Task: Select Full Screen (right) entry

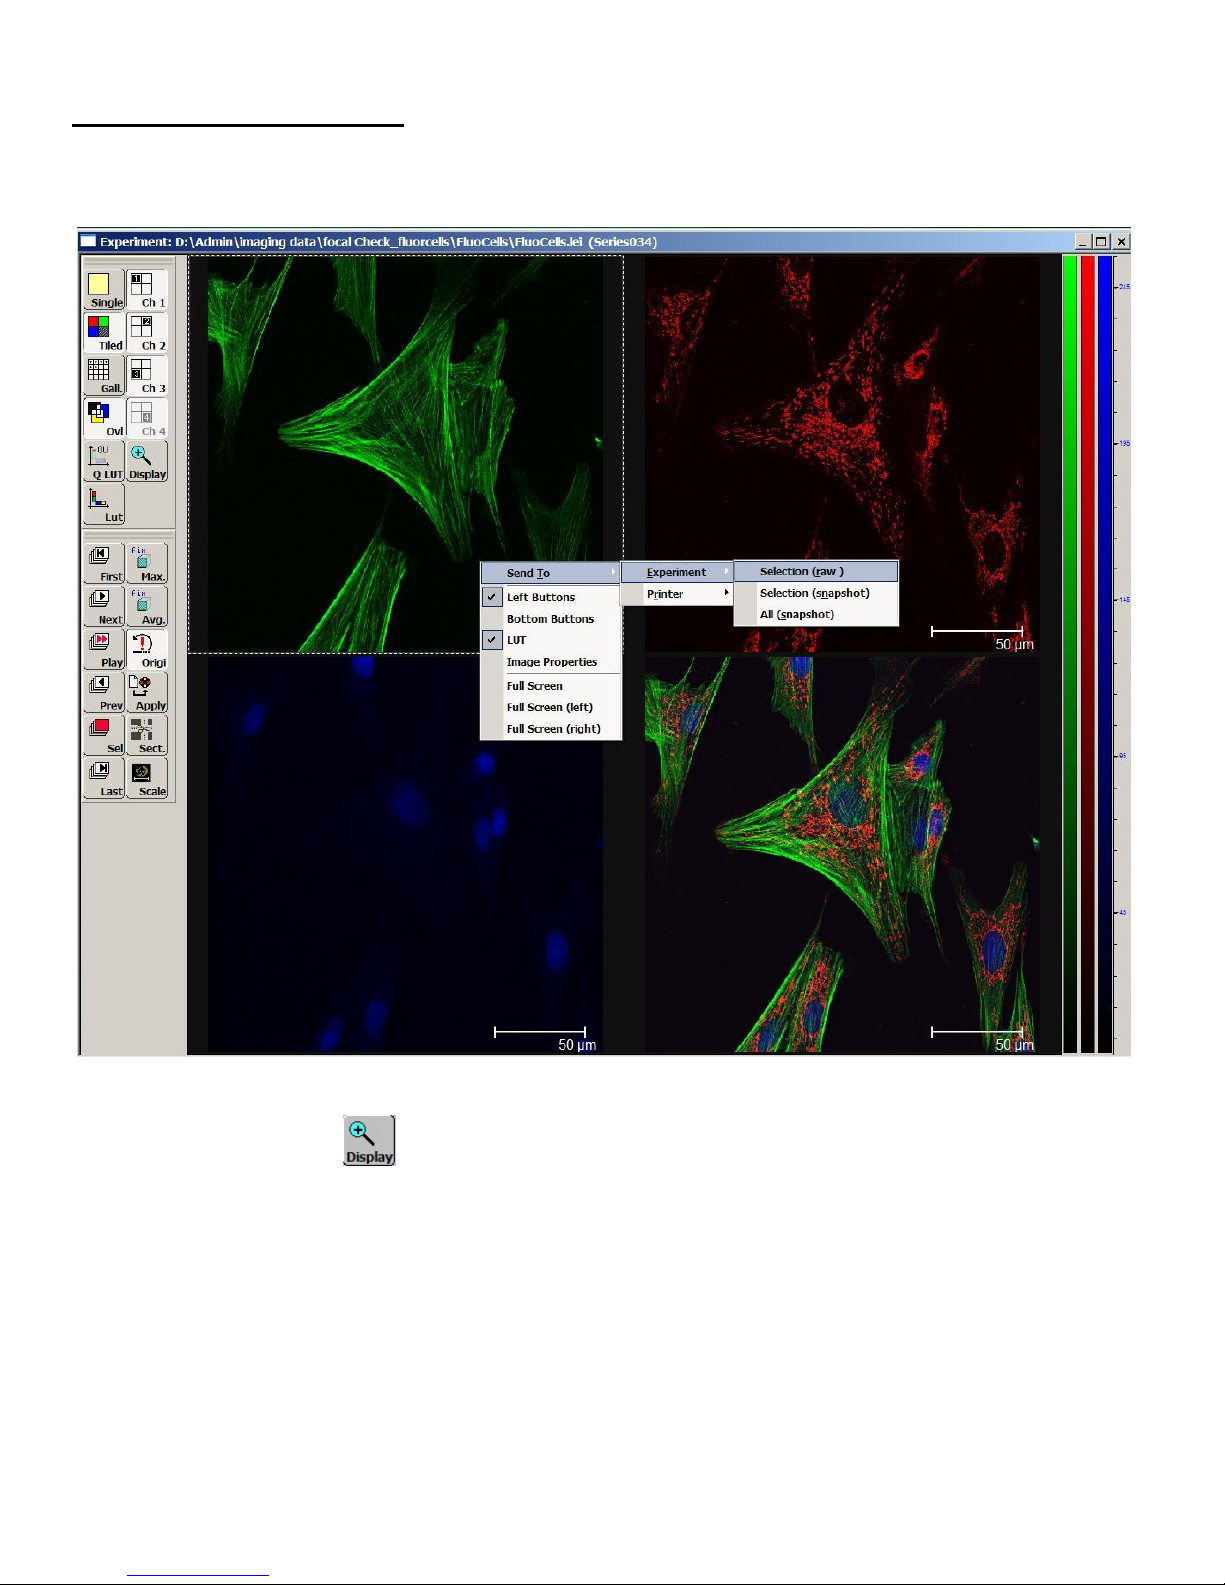Action: click(551, 729)
